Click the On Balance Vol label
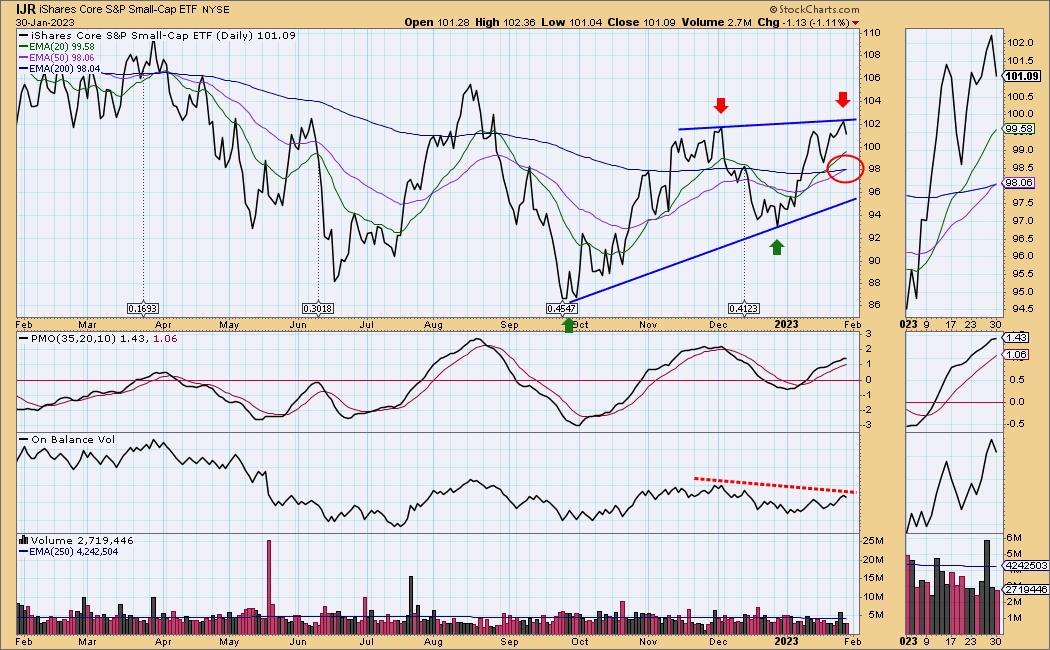Viewport: 1050px width, 650px height. point(73,440)
